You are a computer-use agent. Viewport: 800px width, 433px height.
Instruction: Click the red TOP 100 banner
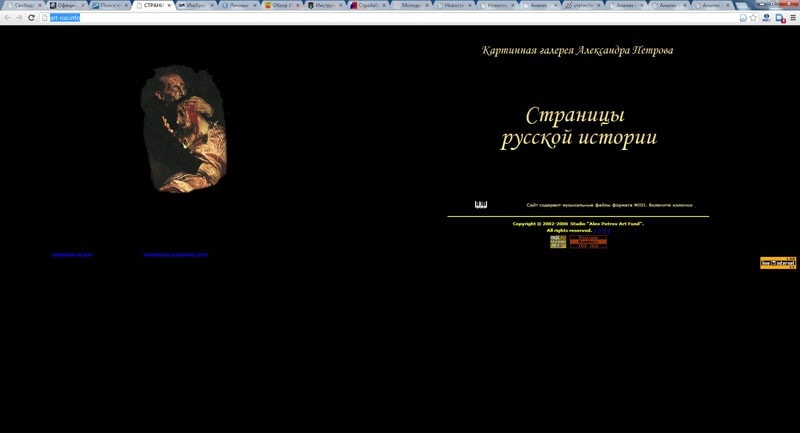pos(588,242)
